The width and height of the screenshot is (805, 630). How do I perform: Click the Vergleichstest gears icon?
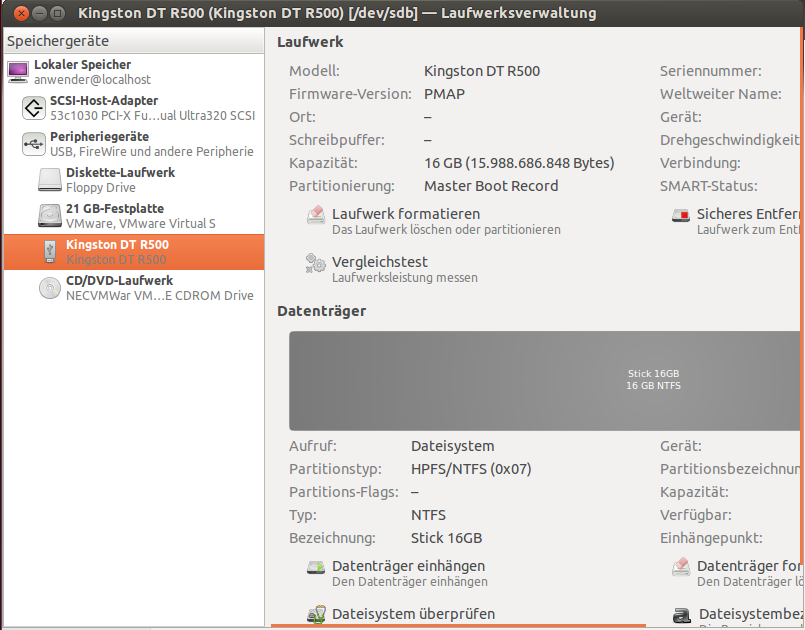pyautogui.click(x=315, y=263)
